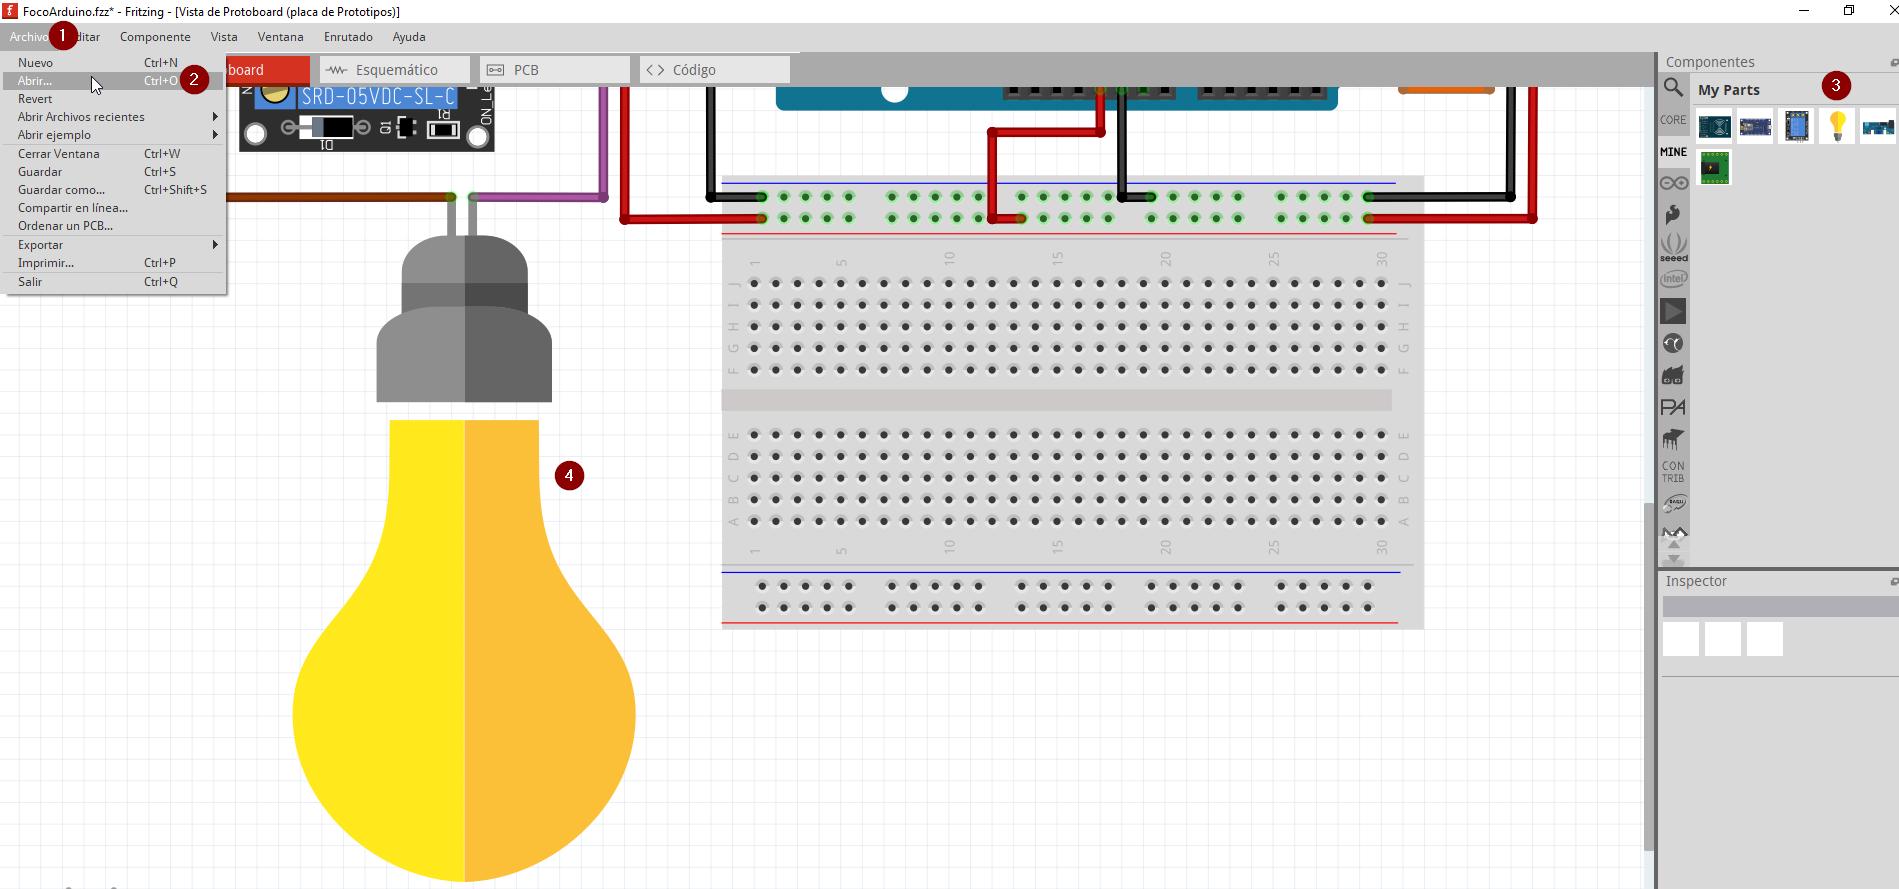Image resolution: width=1899 pixels, height=889 pixels.
Task: Click the parts search magnifier icon
Action: [x=1673, y=88]
